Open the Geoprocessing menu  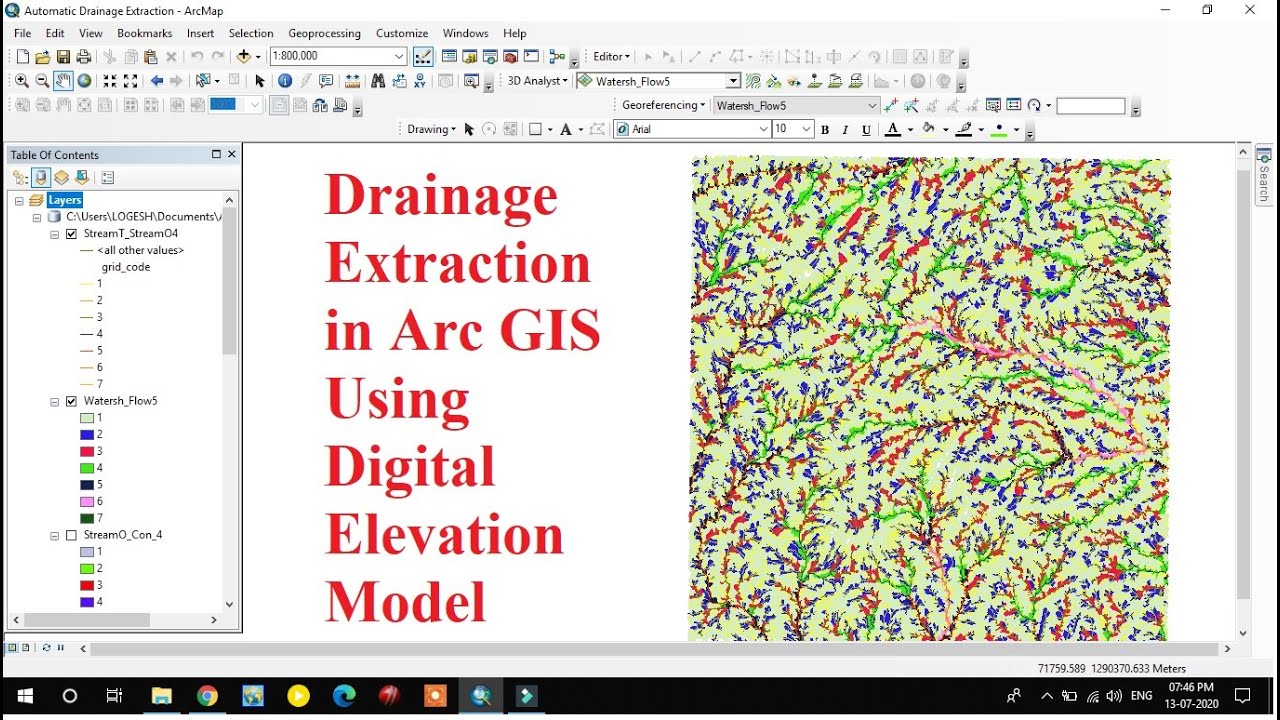(324, 33)
